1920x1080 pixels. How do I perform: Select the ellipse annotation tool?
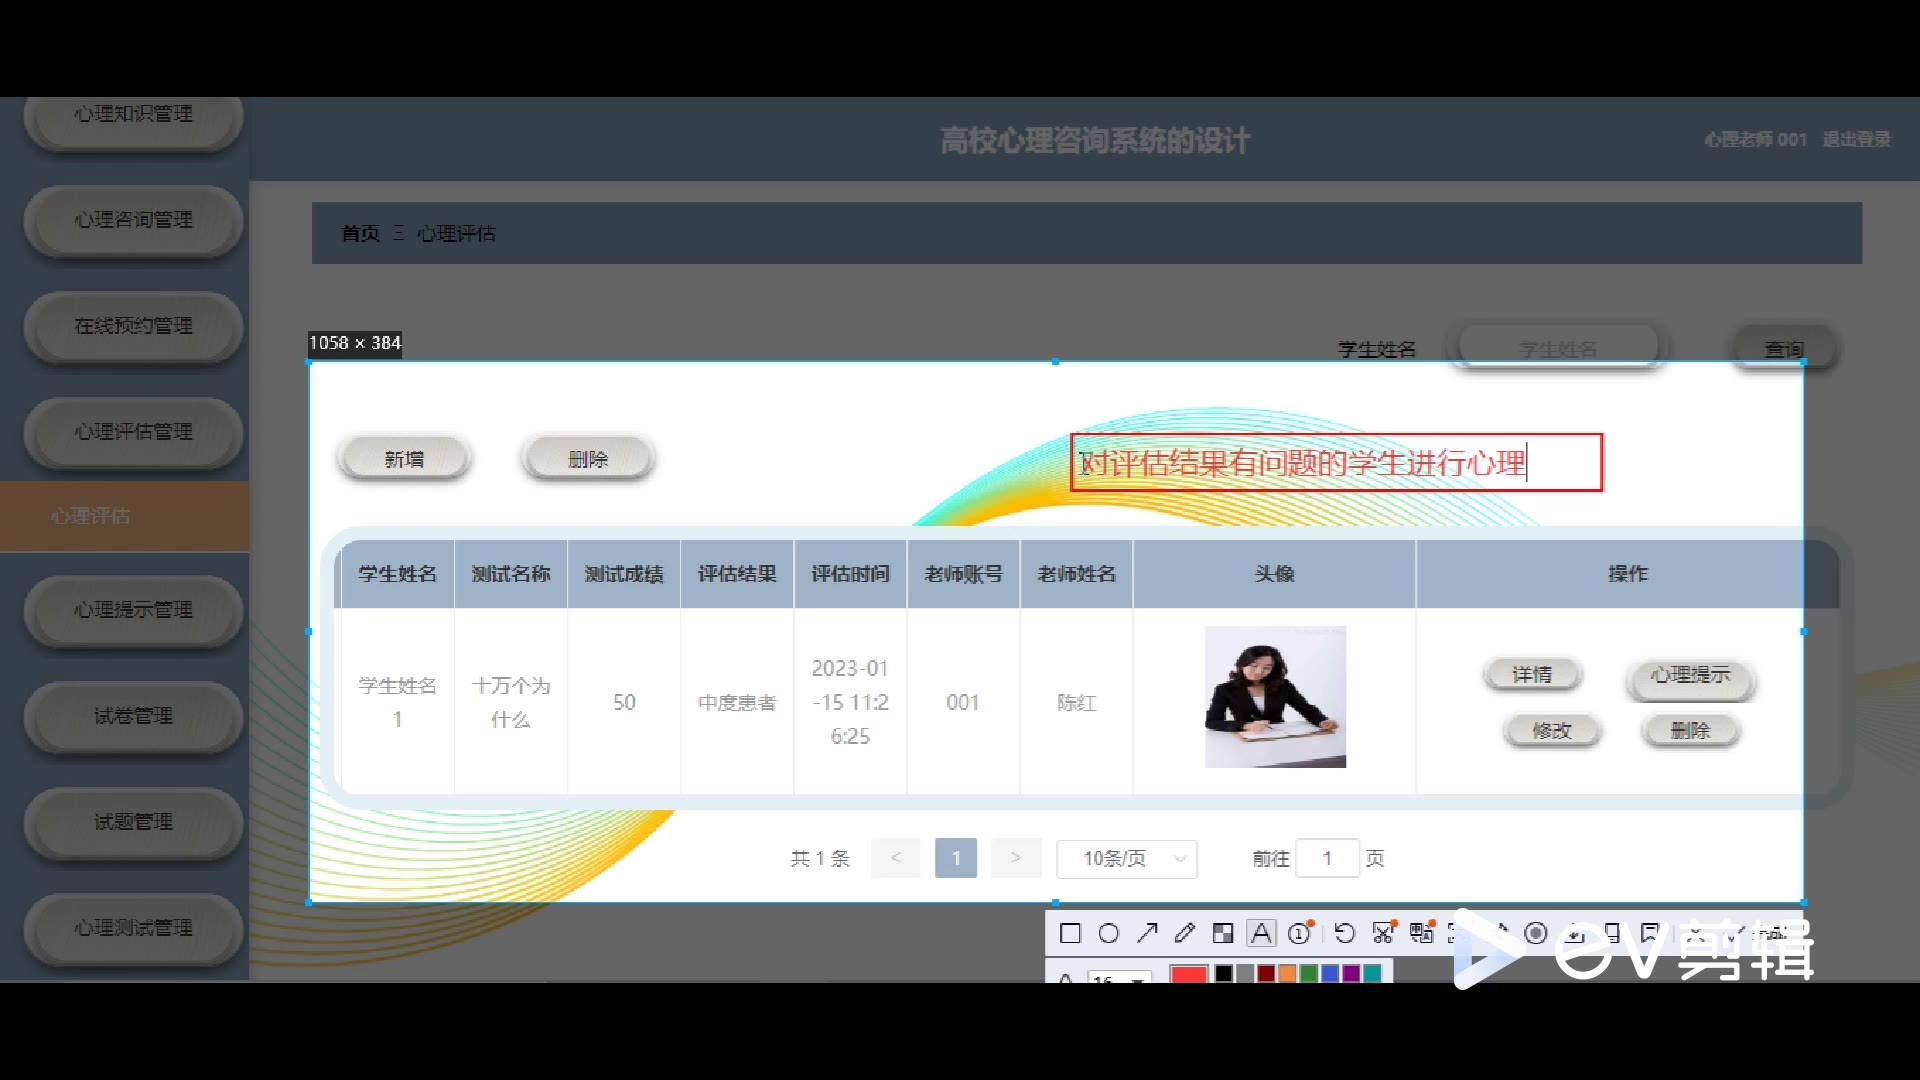pos(1108,933)
